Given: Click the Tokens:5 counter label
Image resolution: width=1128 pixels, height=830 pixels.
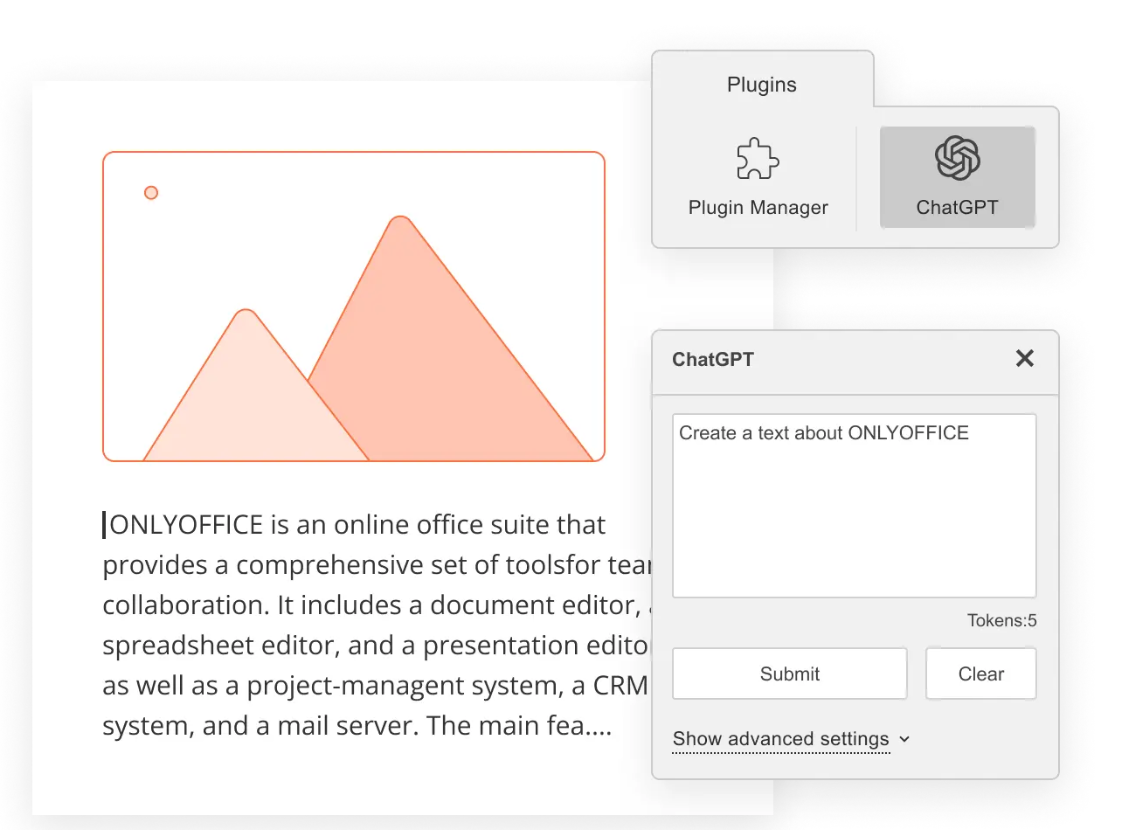Looking at the screenshot, I should 1001,621.
